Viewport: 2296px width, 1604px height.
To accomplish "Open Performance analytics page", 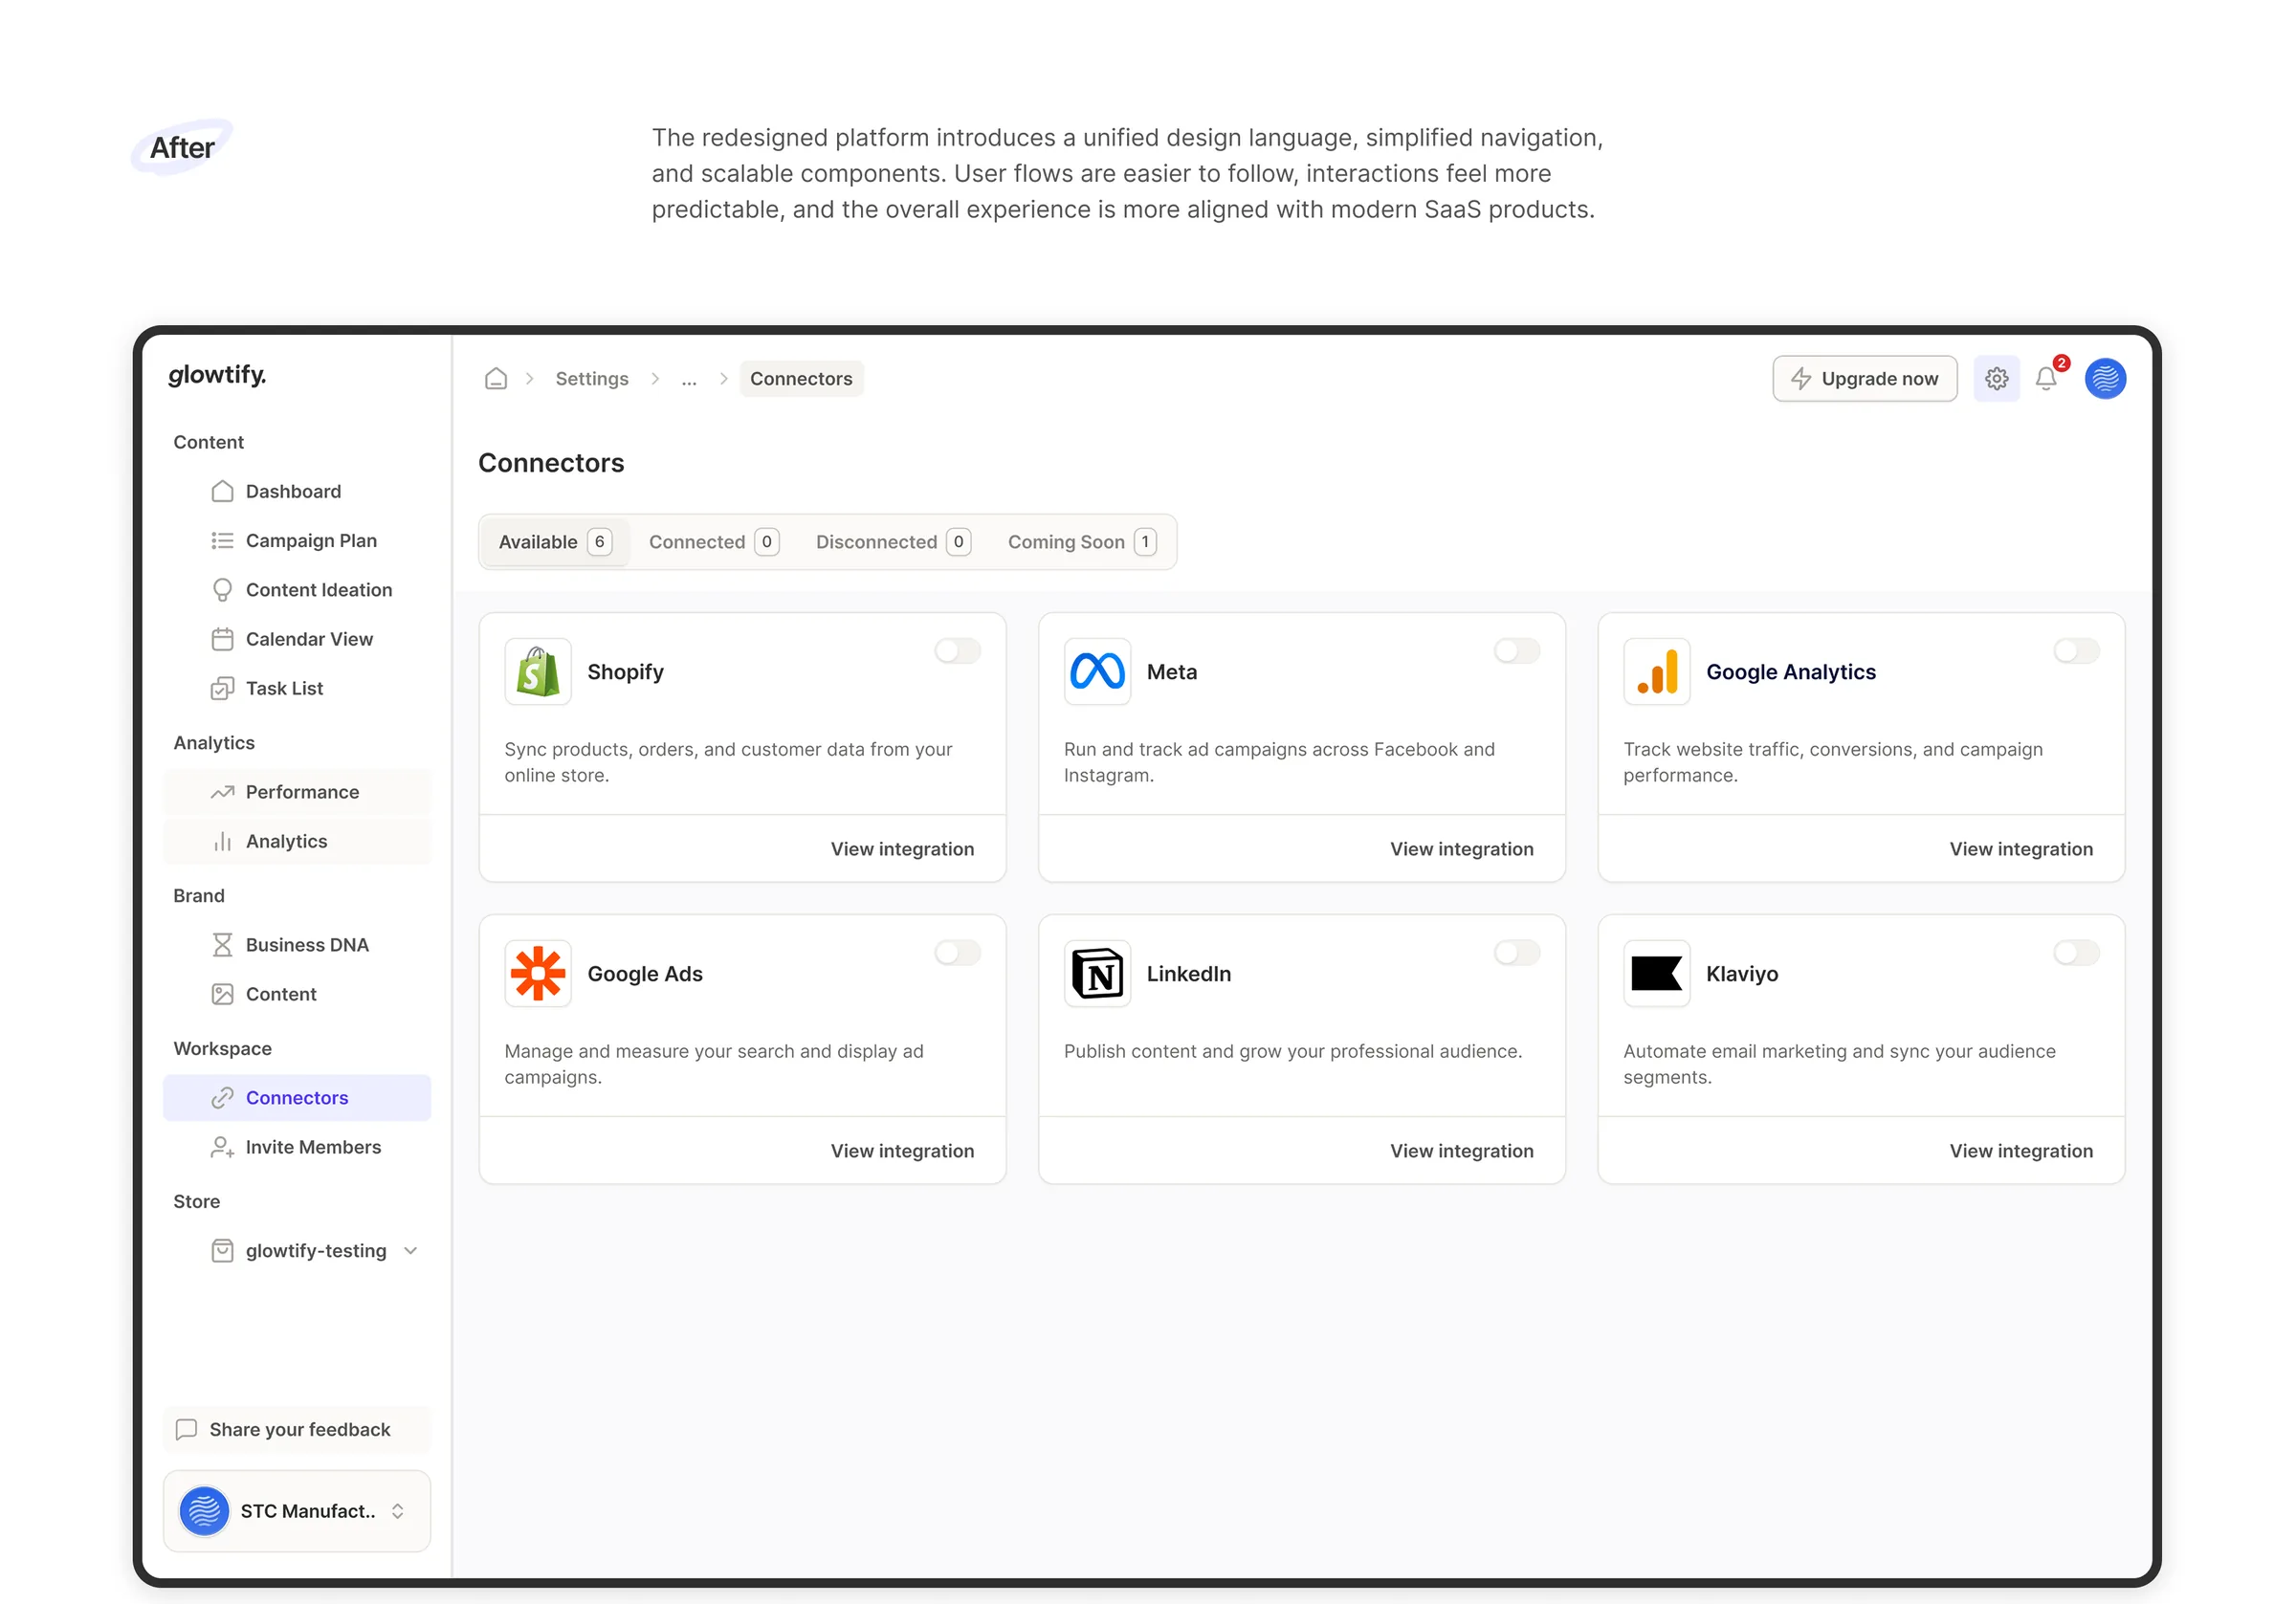I will tap(297, 792).
